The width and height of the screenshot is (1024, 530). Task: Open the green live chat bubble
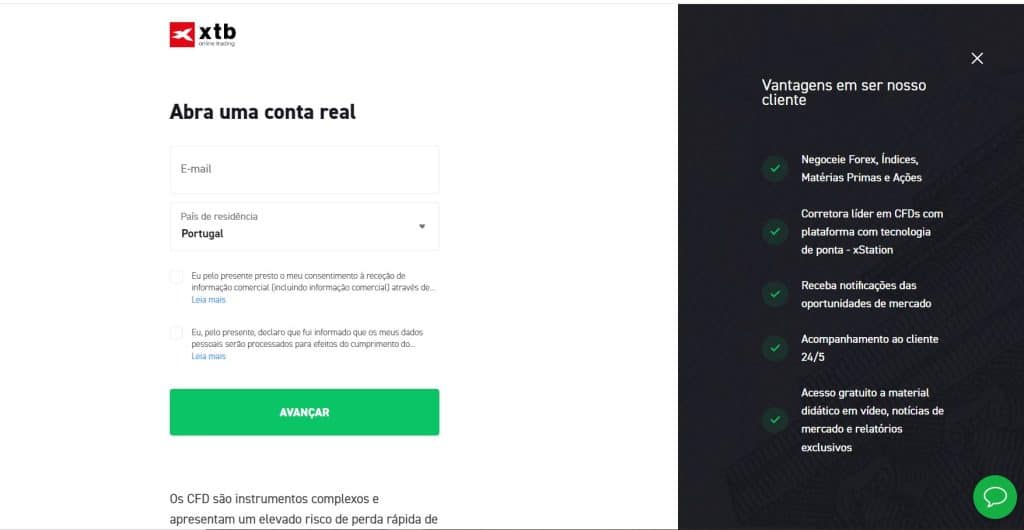point(995,497)
